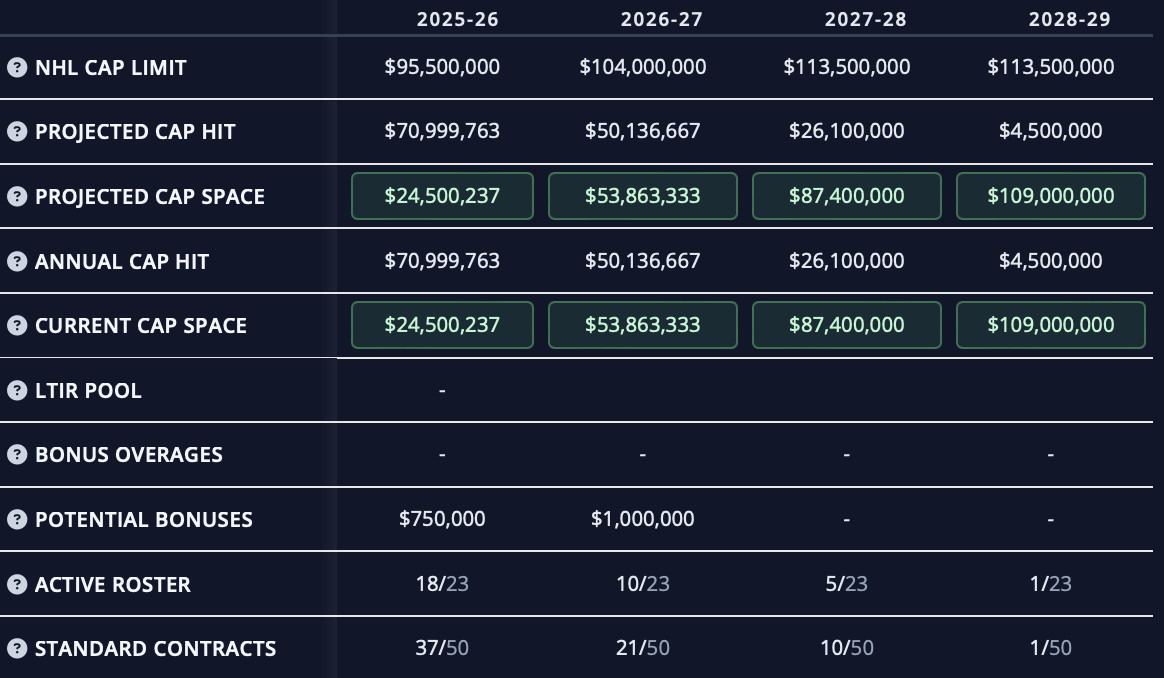Open Active Roster help tooltip icon
This screenshot has height=678, width=1164.
16,584
